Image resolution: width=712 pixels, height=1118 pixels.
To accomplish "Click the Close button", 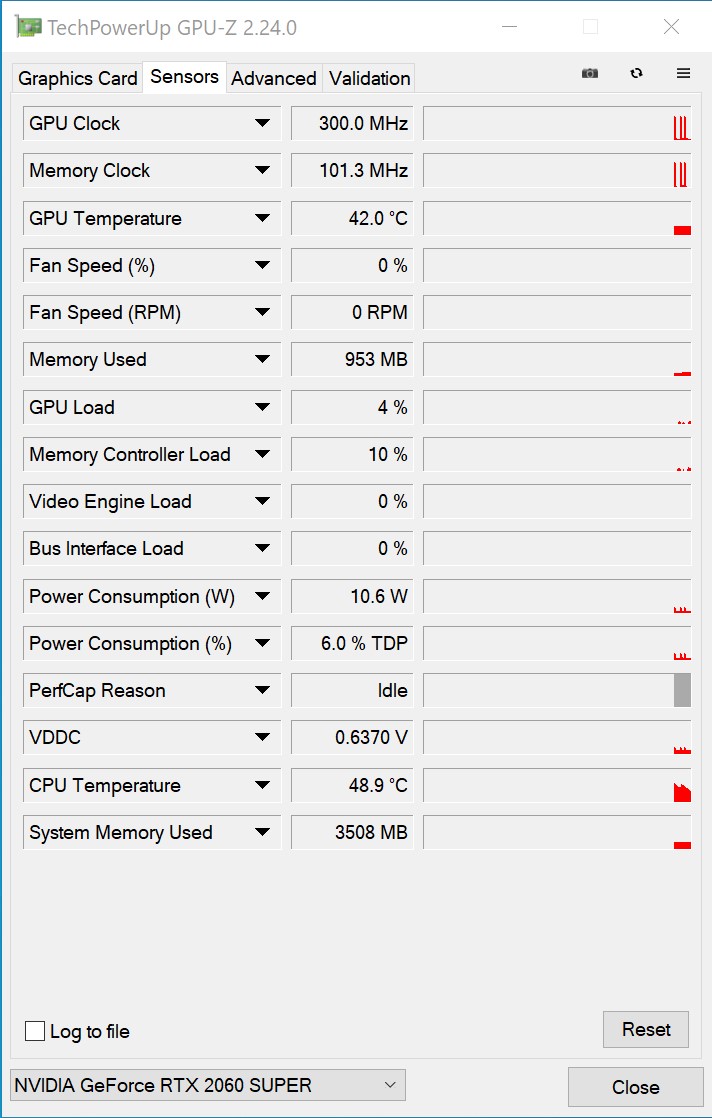I will point(635,1087).
